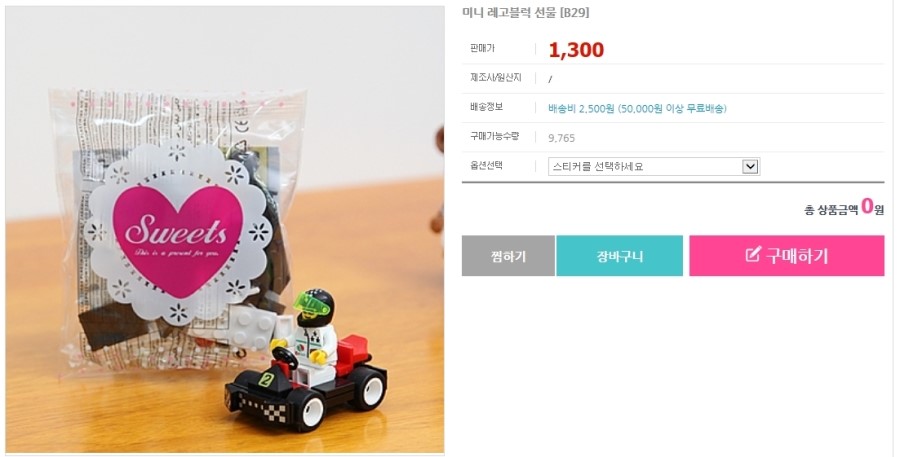Click the gray 찜하기 wishlist button

(x=508, y=255)
